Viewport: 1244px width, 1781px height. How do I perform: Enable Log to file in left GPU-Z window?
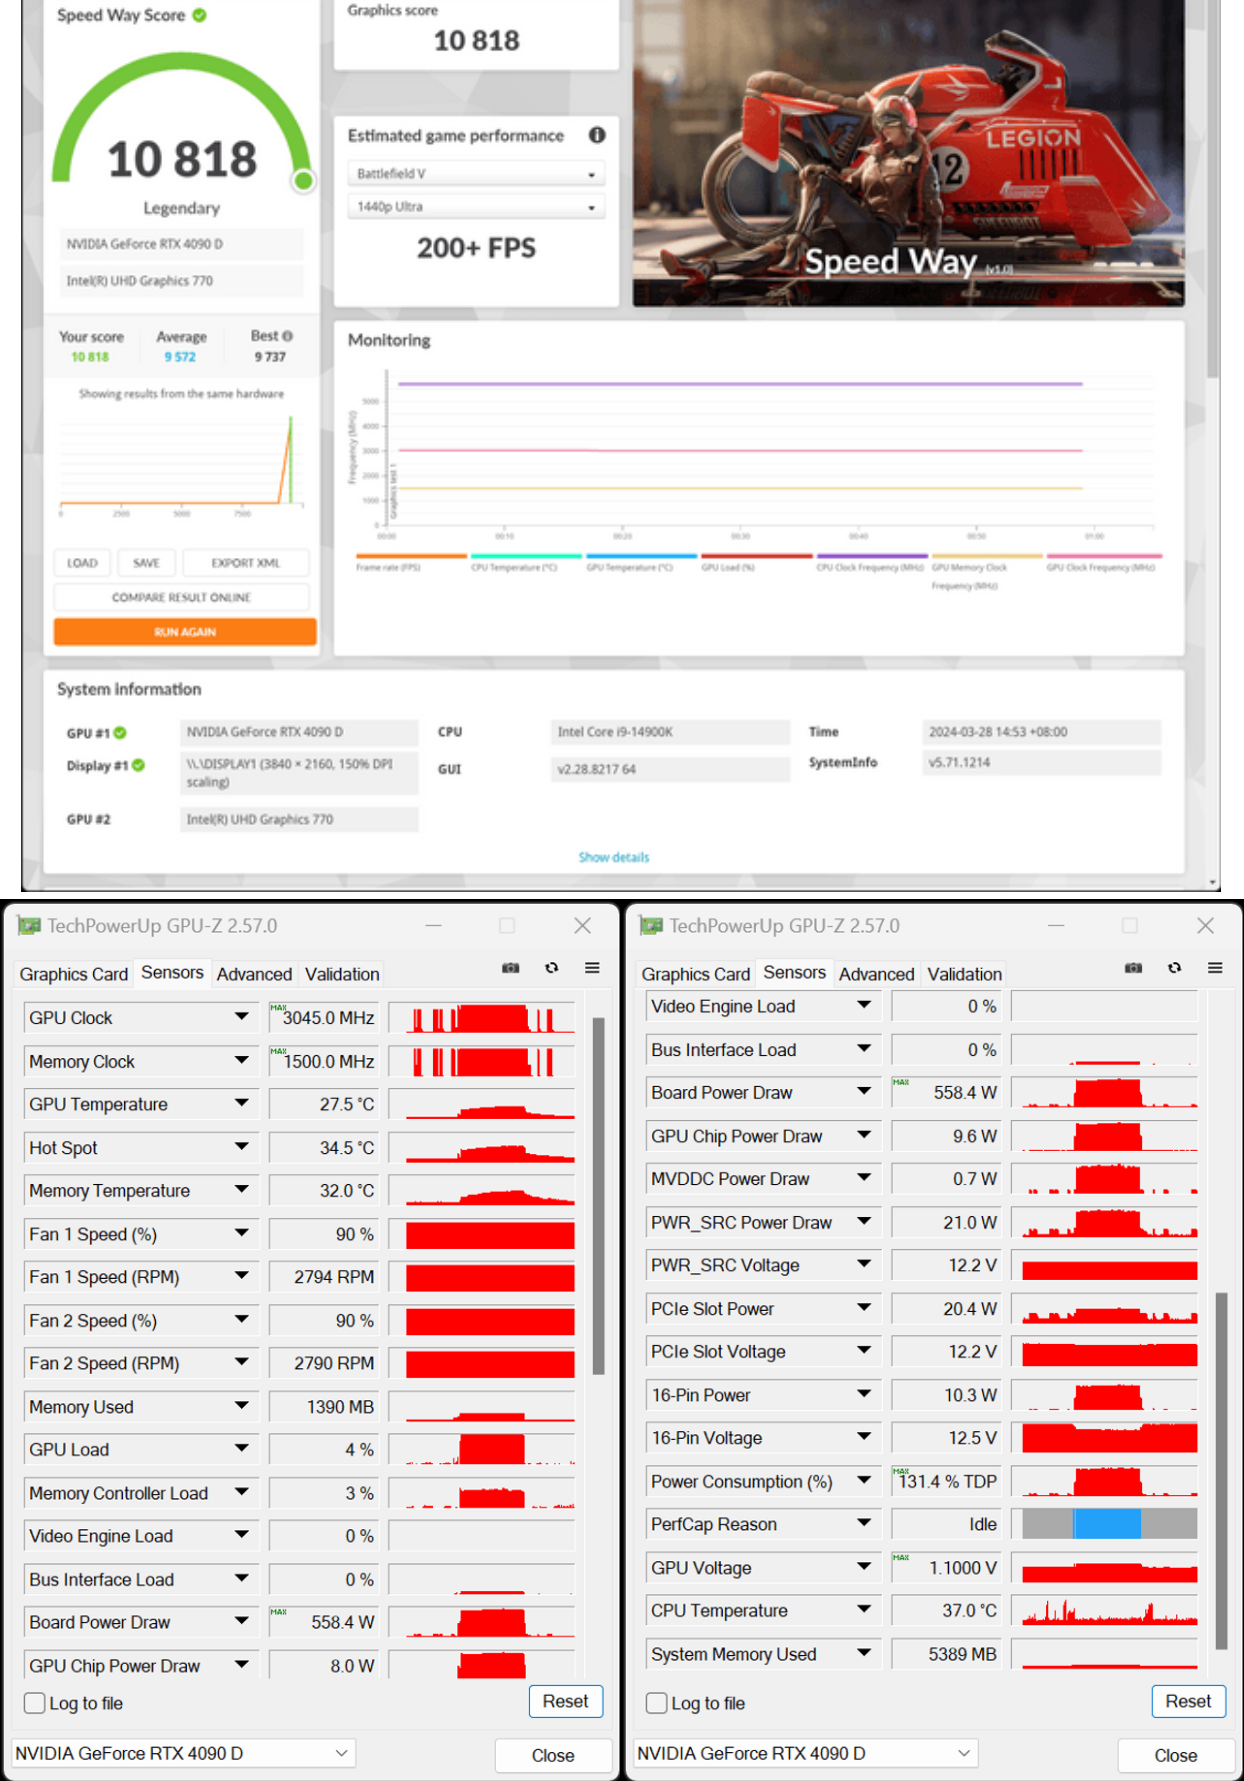[35, 1703]
